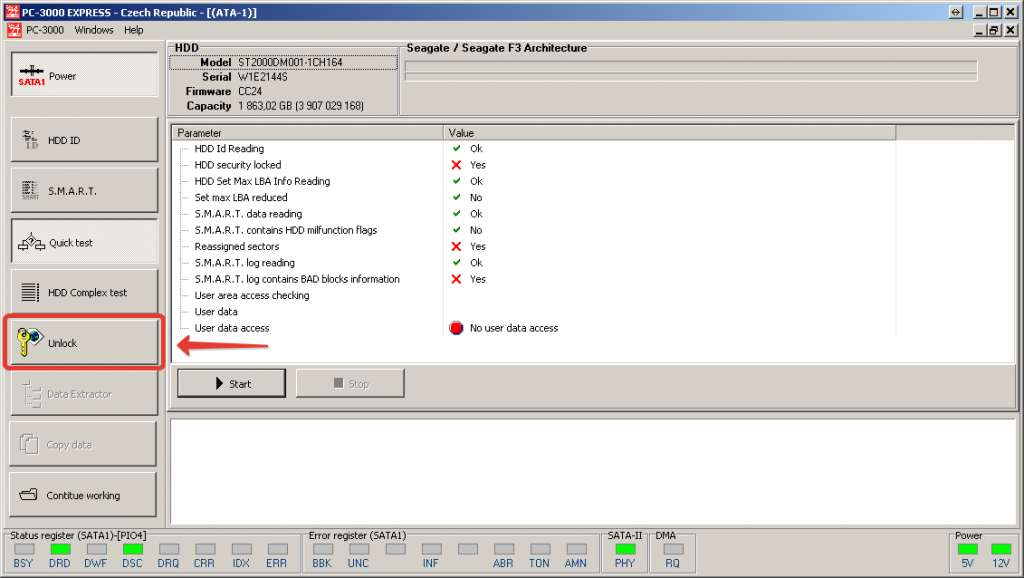Click the Quick test scales icon

pos(31,242)
